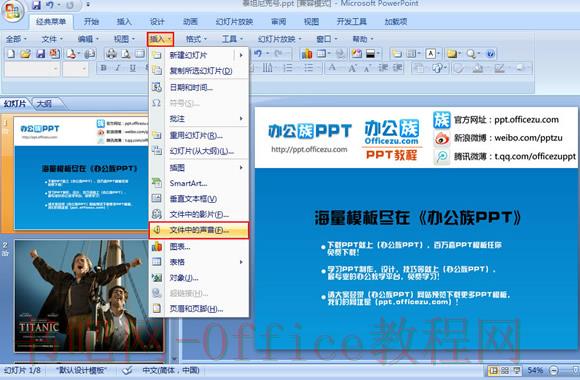Select the 开始 ribbon tab
The image size is (580, 380).
91,21
